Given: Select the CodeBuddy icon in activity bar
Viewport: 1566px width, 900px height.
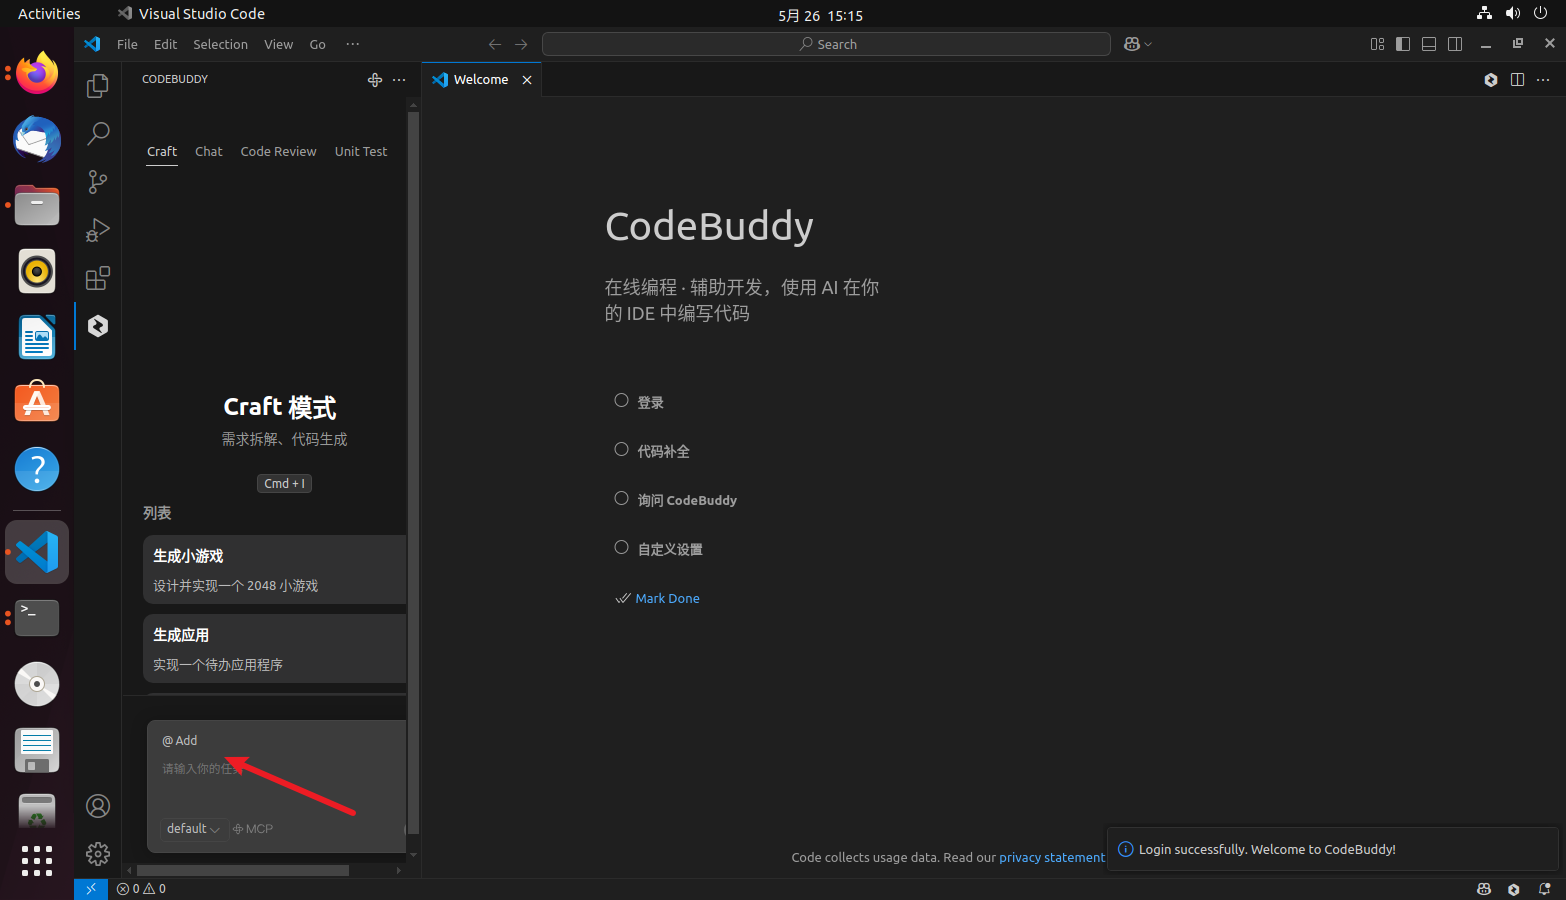Looking at the screenshot, I should point(98,326).
